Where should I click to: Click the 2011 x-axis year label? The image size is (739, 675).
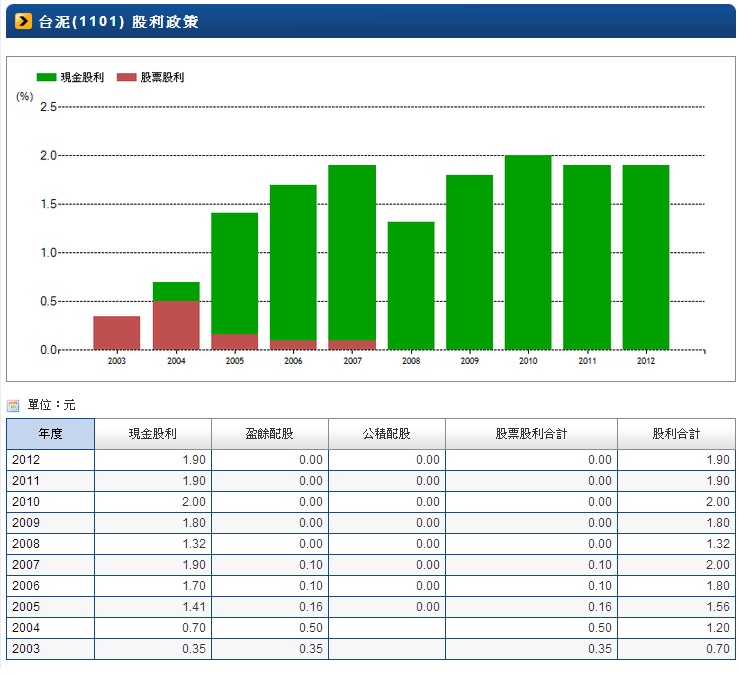(587, 361)
